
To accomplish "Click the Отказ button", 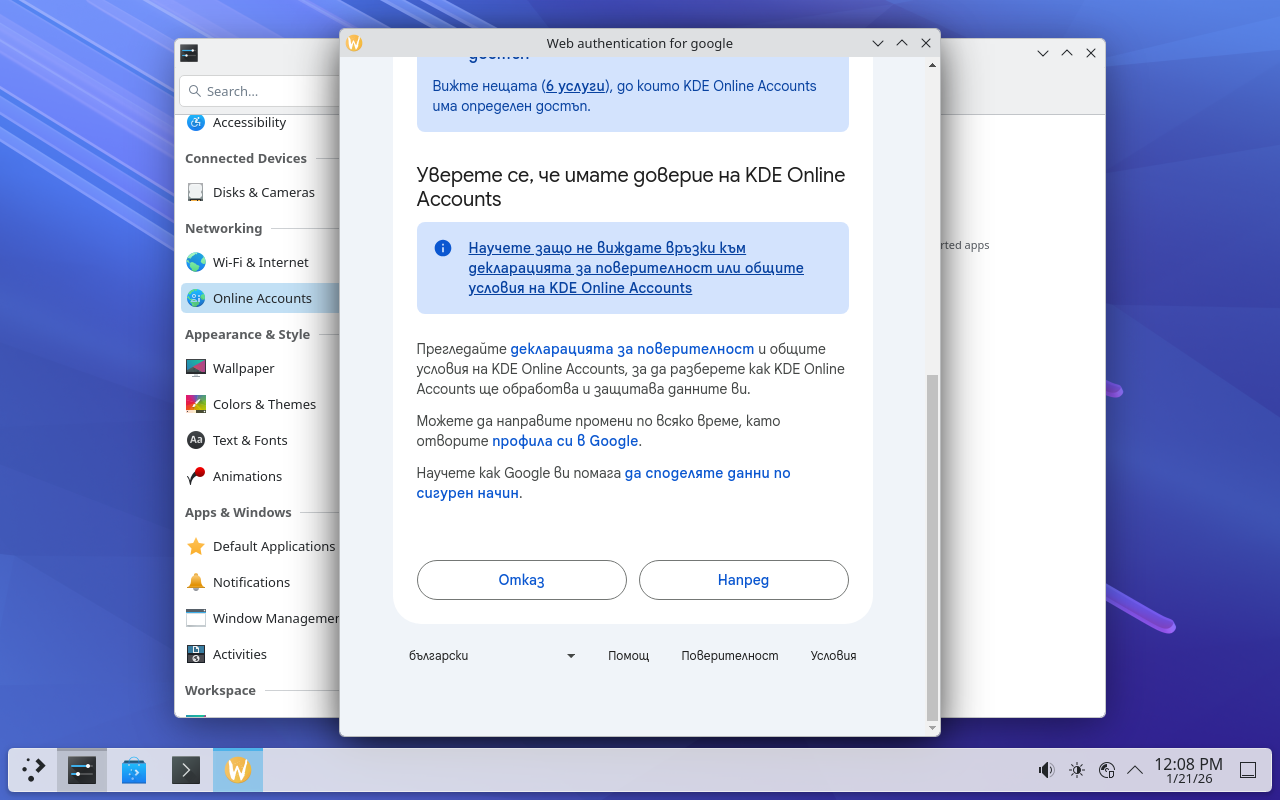I will (521, 580).
